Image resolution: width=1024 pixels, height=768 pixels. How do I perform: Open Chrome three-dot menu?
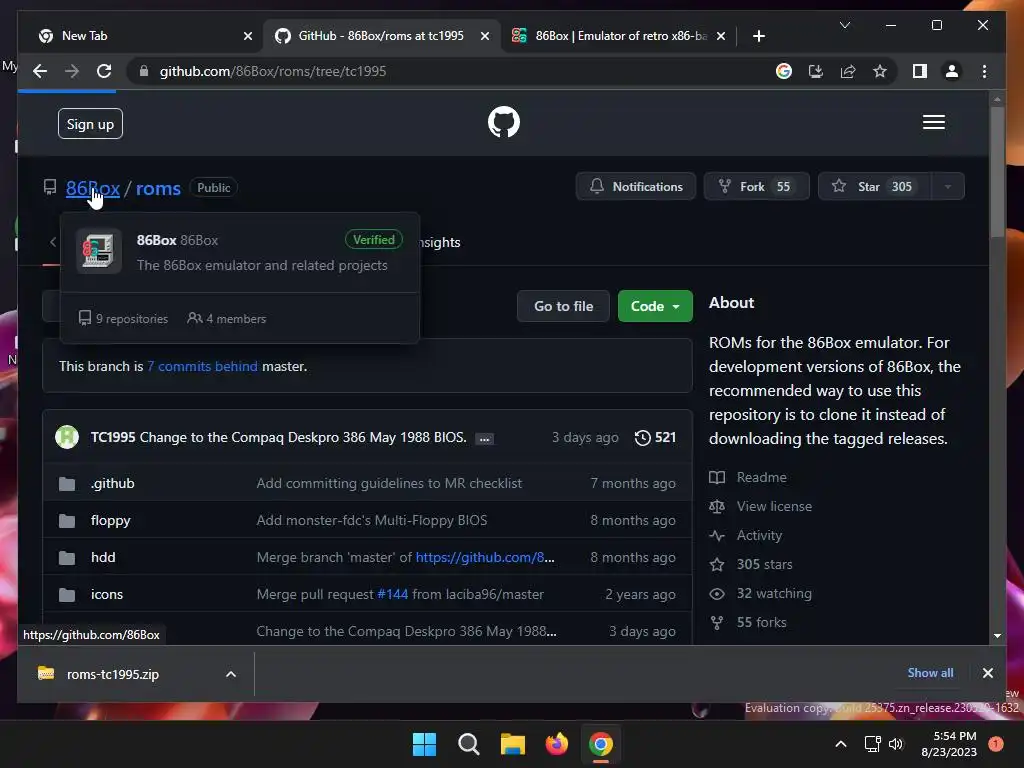[984, 71]
